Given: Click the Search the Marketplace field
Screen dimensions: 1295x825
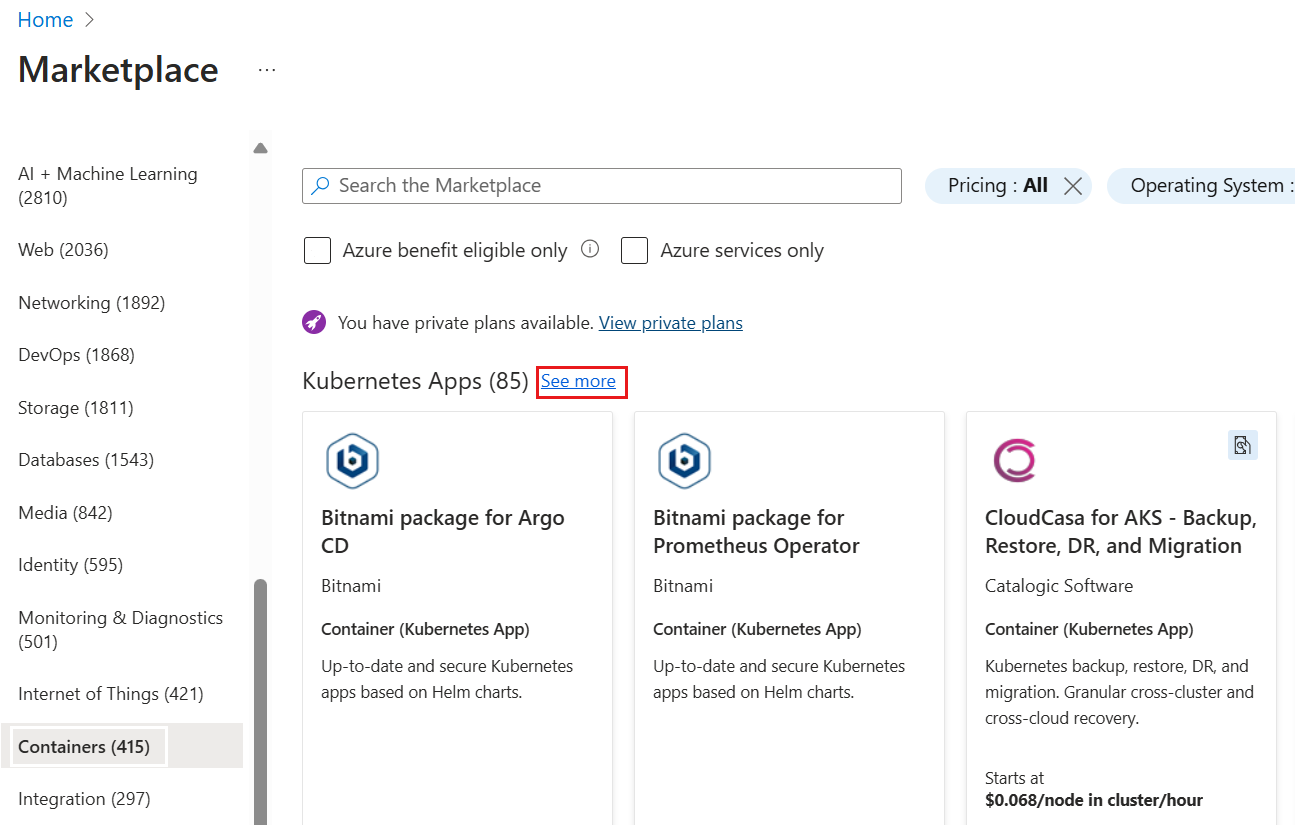Looking at the screenshot, I should click(602, 186).
